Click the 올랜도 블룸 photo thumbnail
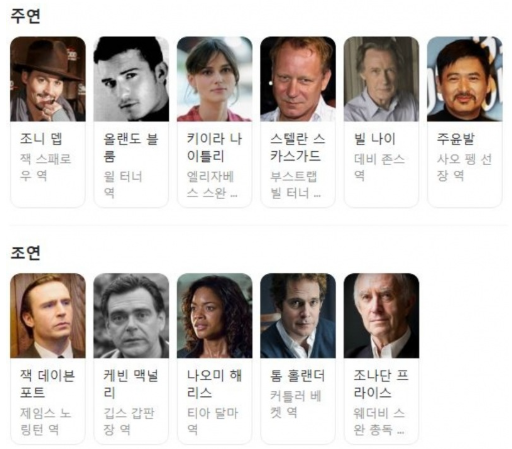The height and width of the screenshot is (449, 512). tap(131, 79)
